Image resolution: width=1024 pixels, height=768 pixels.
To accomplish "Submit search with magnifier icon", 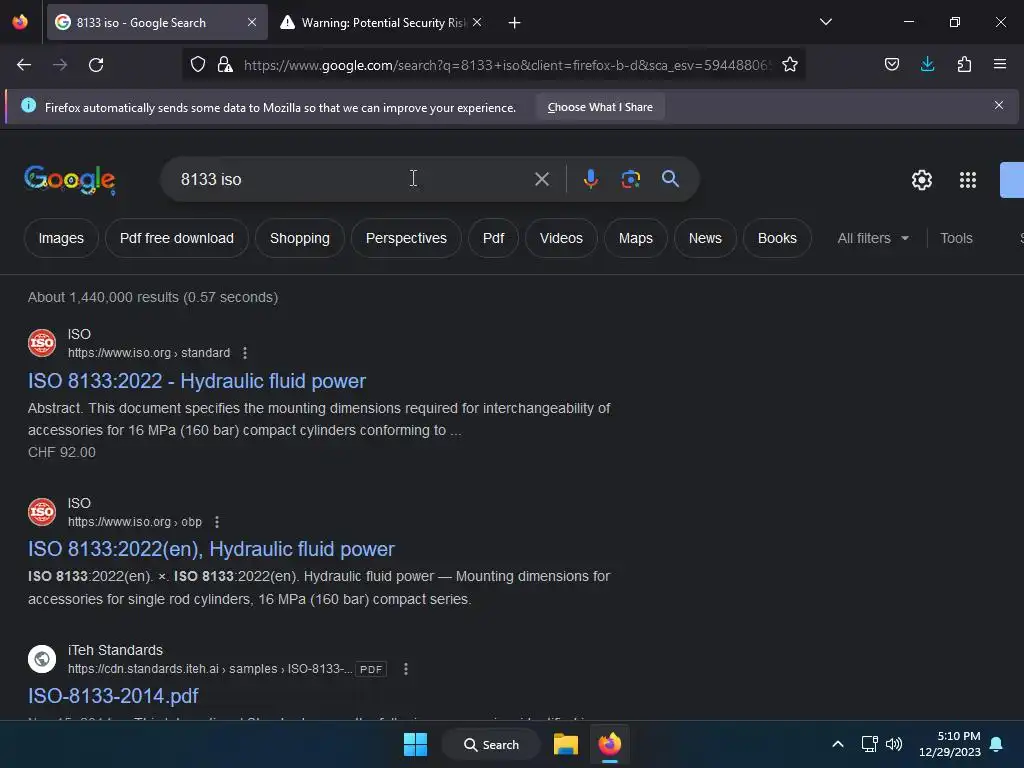I will [x=670, y=179].
